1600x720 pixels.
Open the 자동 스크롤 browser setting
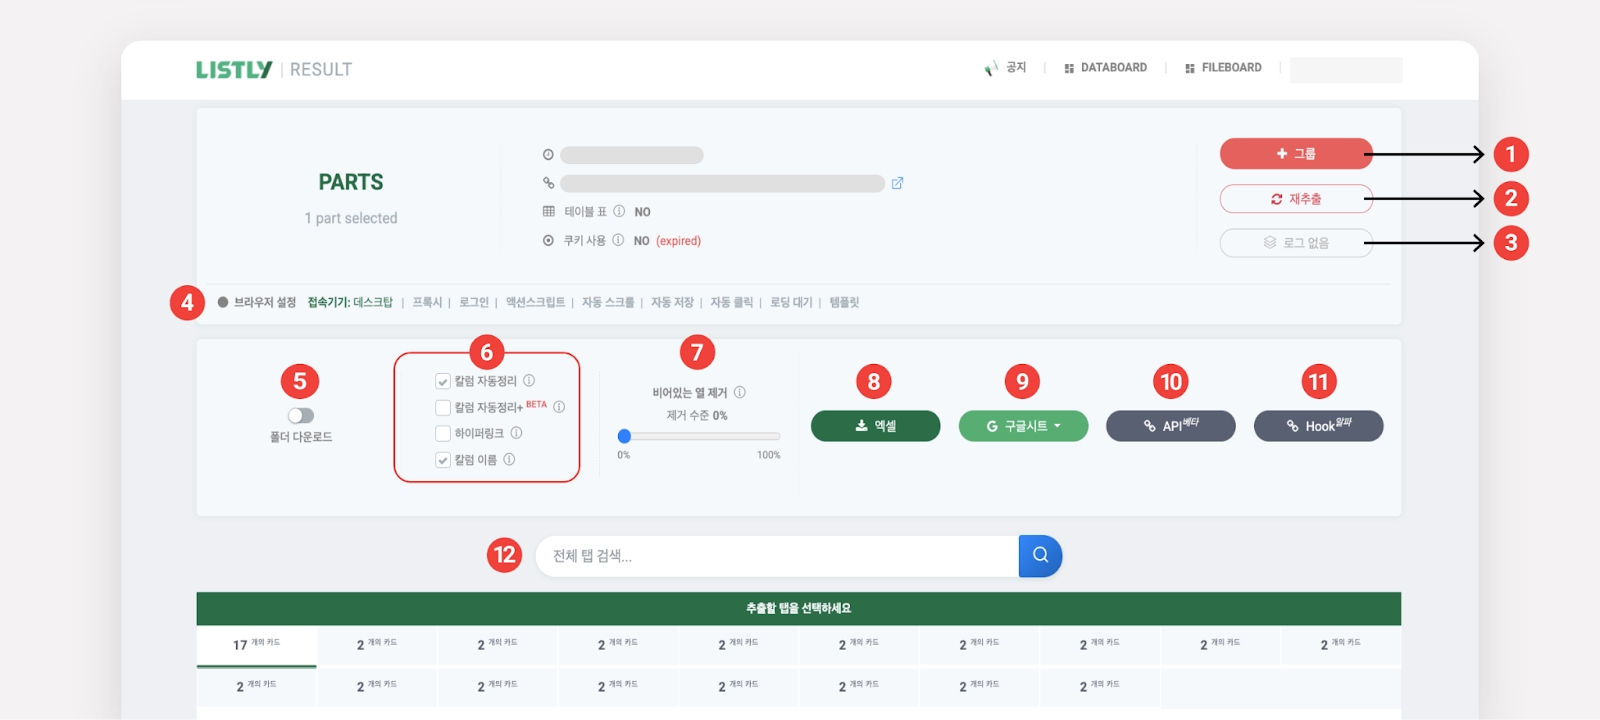(608, 302)
